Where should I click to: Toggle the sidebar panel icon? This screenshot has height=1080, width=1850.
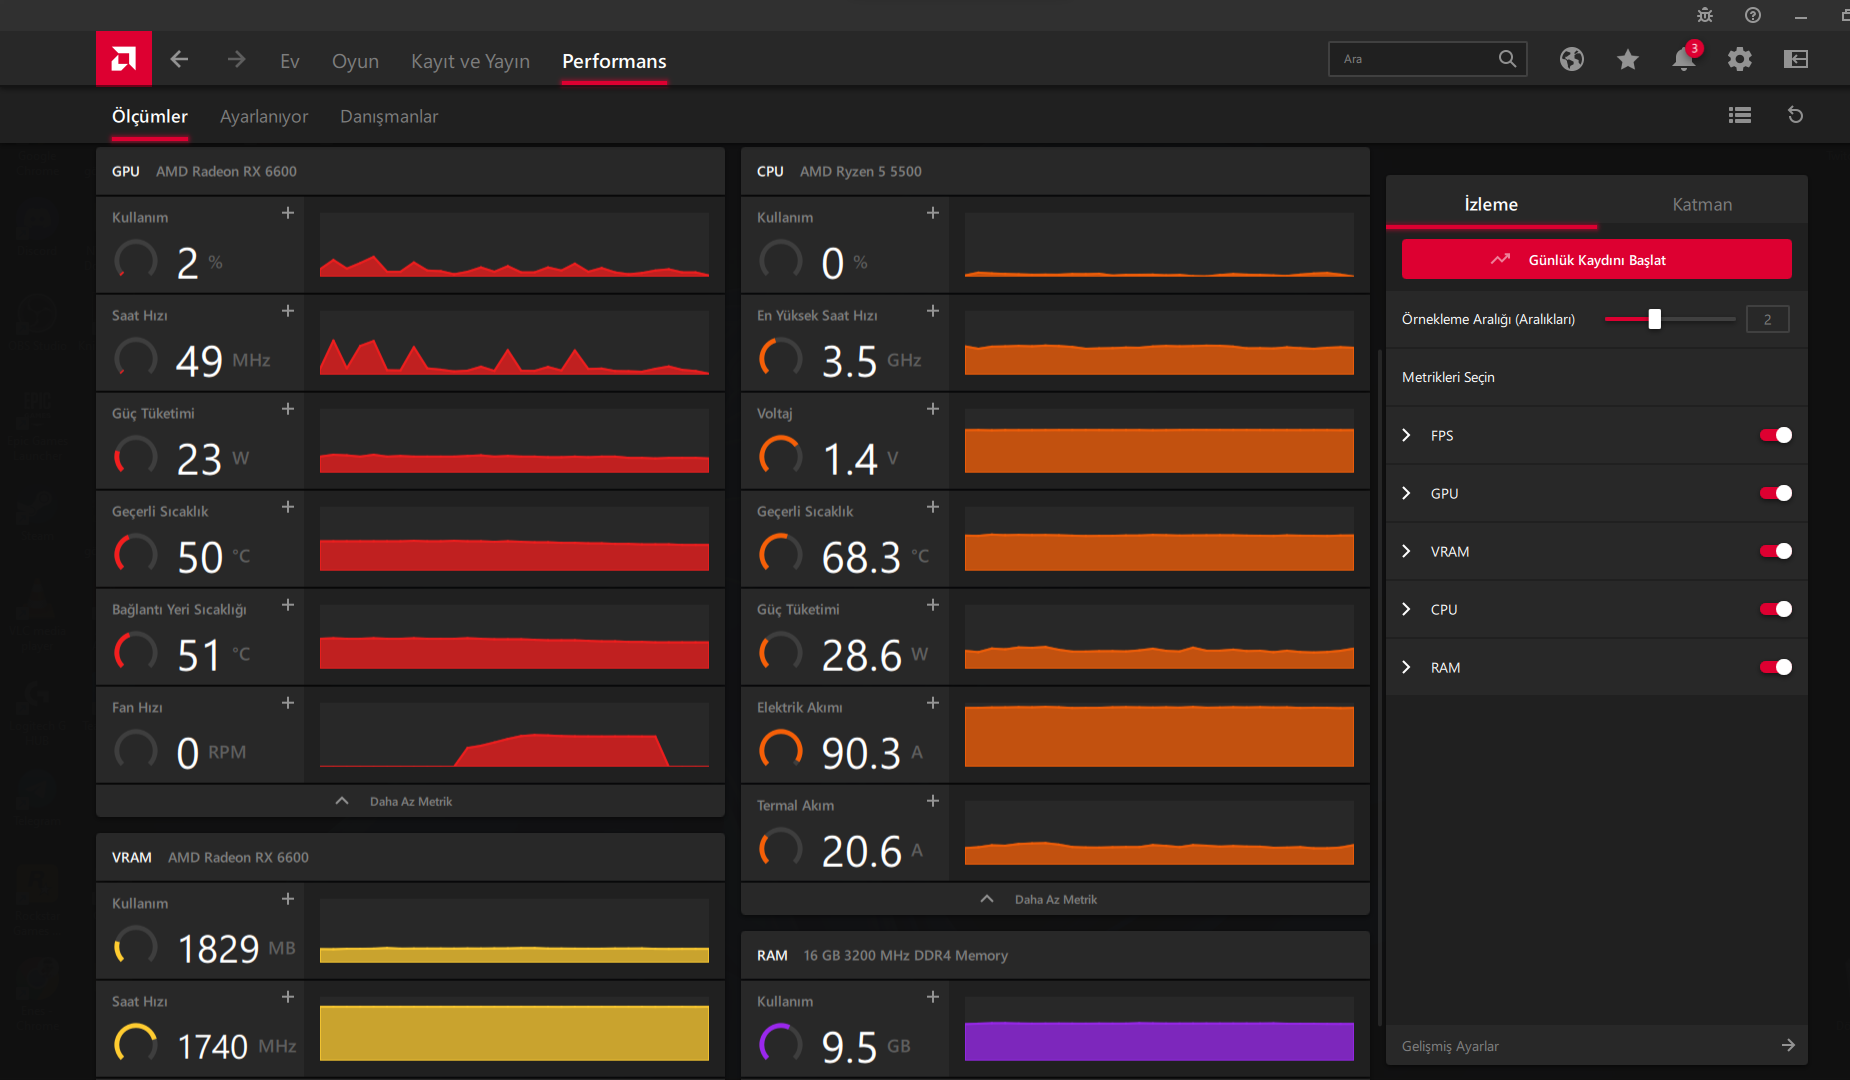click(1796, 59)
